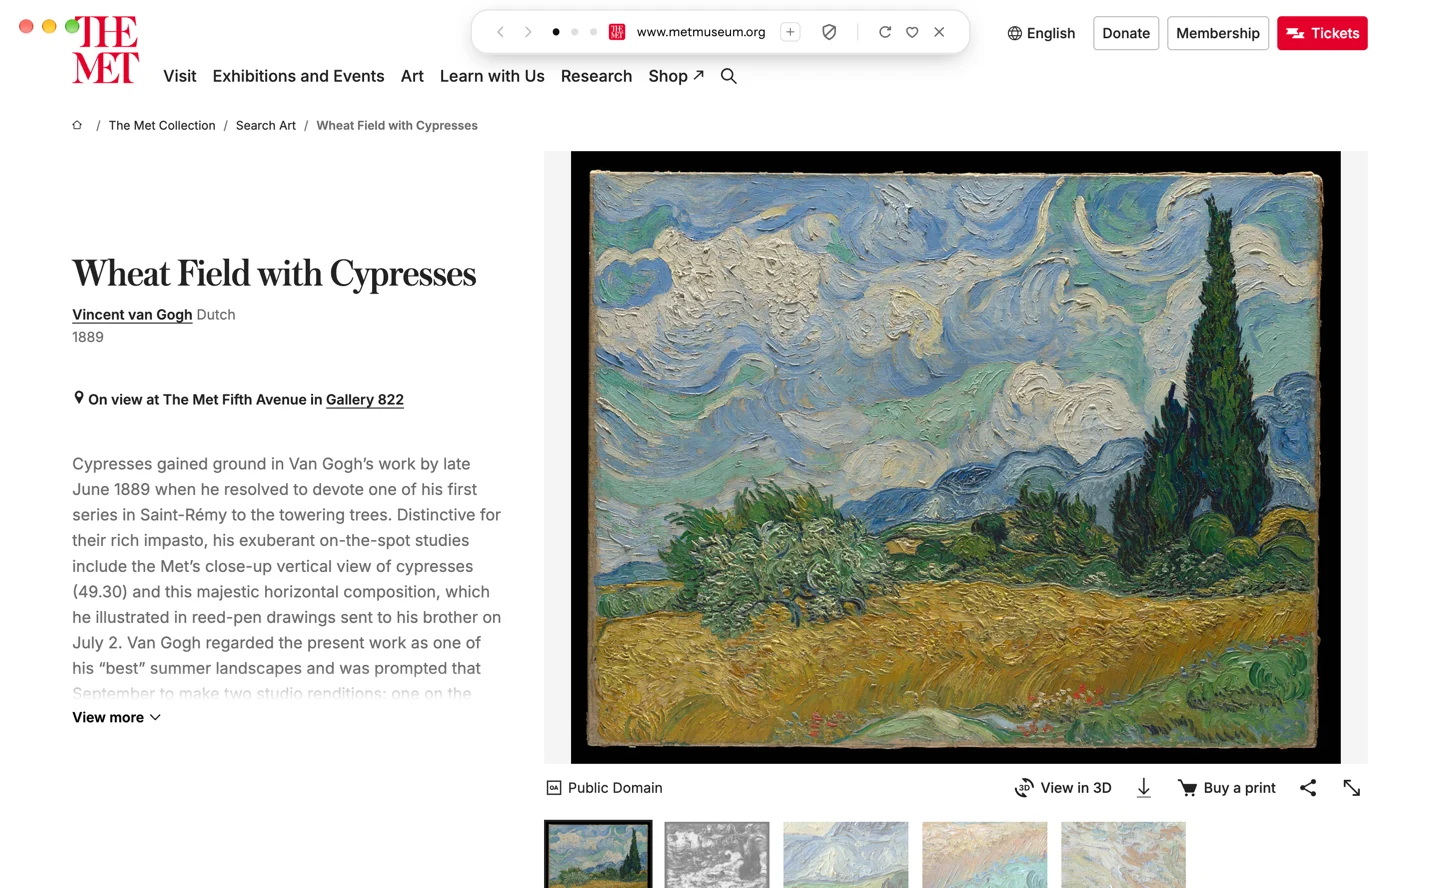Click the map pin location icon
Viewport: 1440px width, 888px height.
[x=79, y=398]
